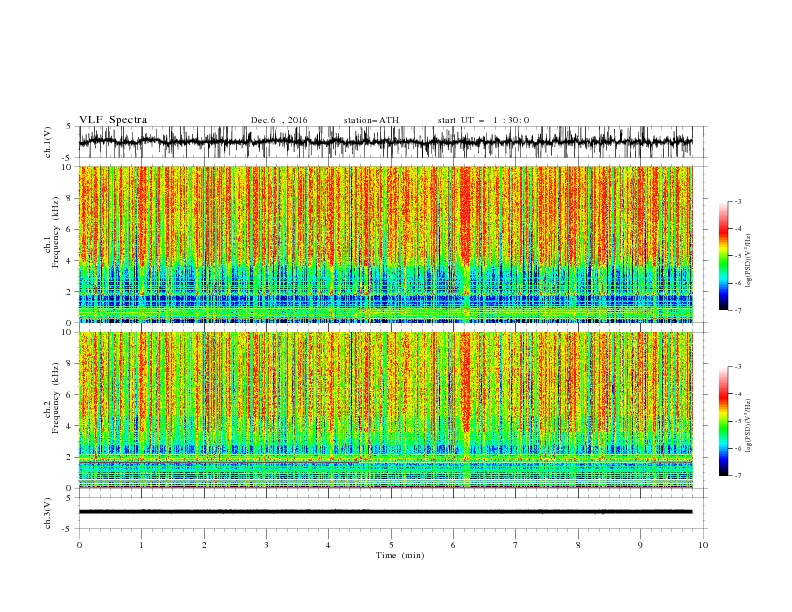Select the ch.2 colorbar log(PSD) label
Screen dimensions: 792x612
pyautogui.click(x=749, y=426)
